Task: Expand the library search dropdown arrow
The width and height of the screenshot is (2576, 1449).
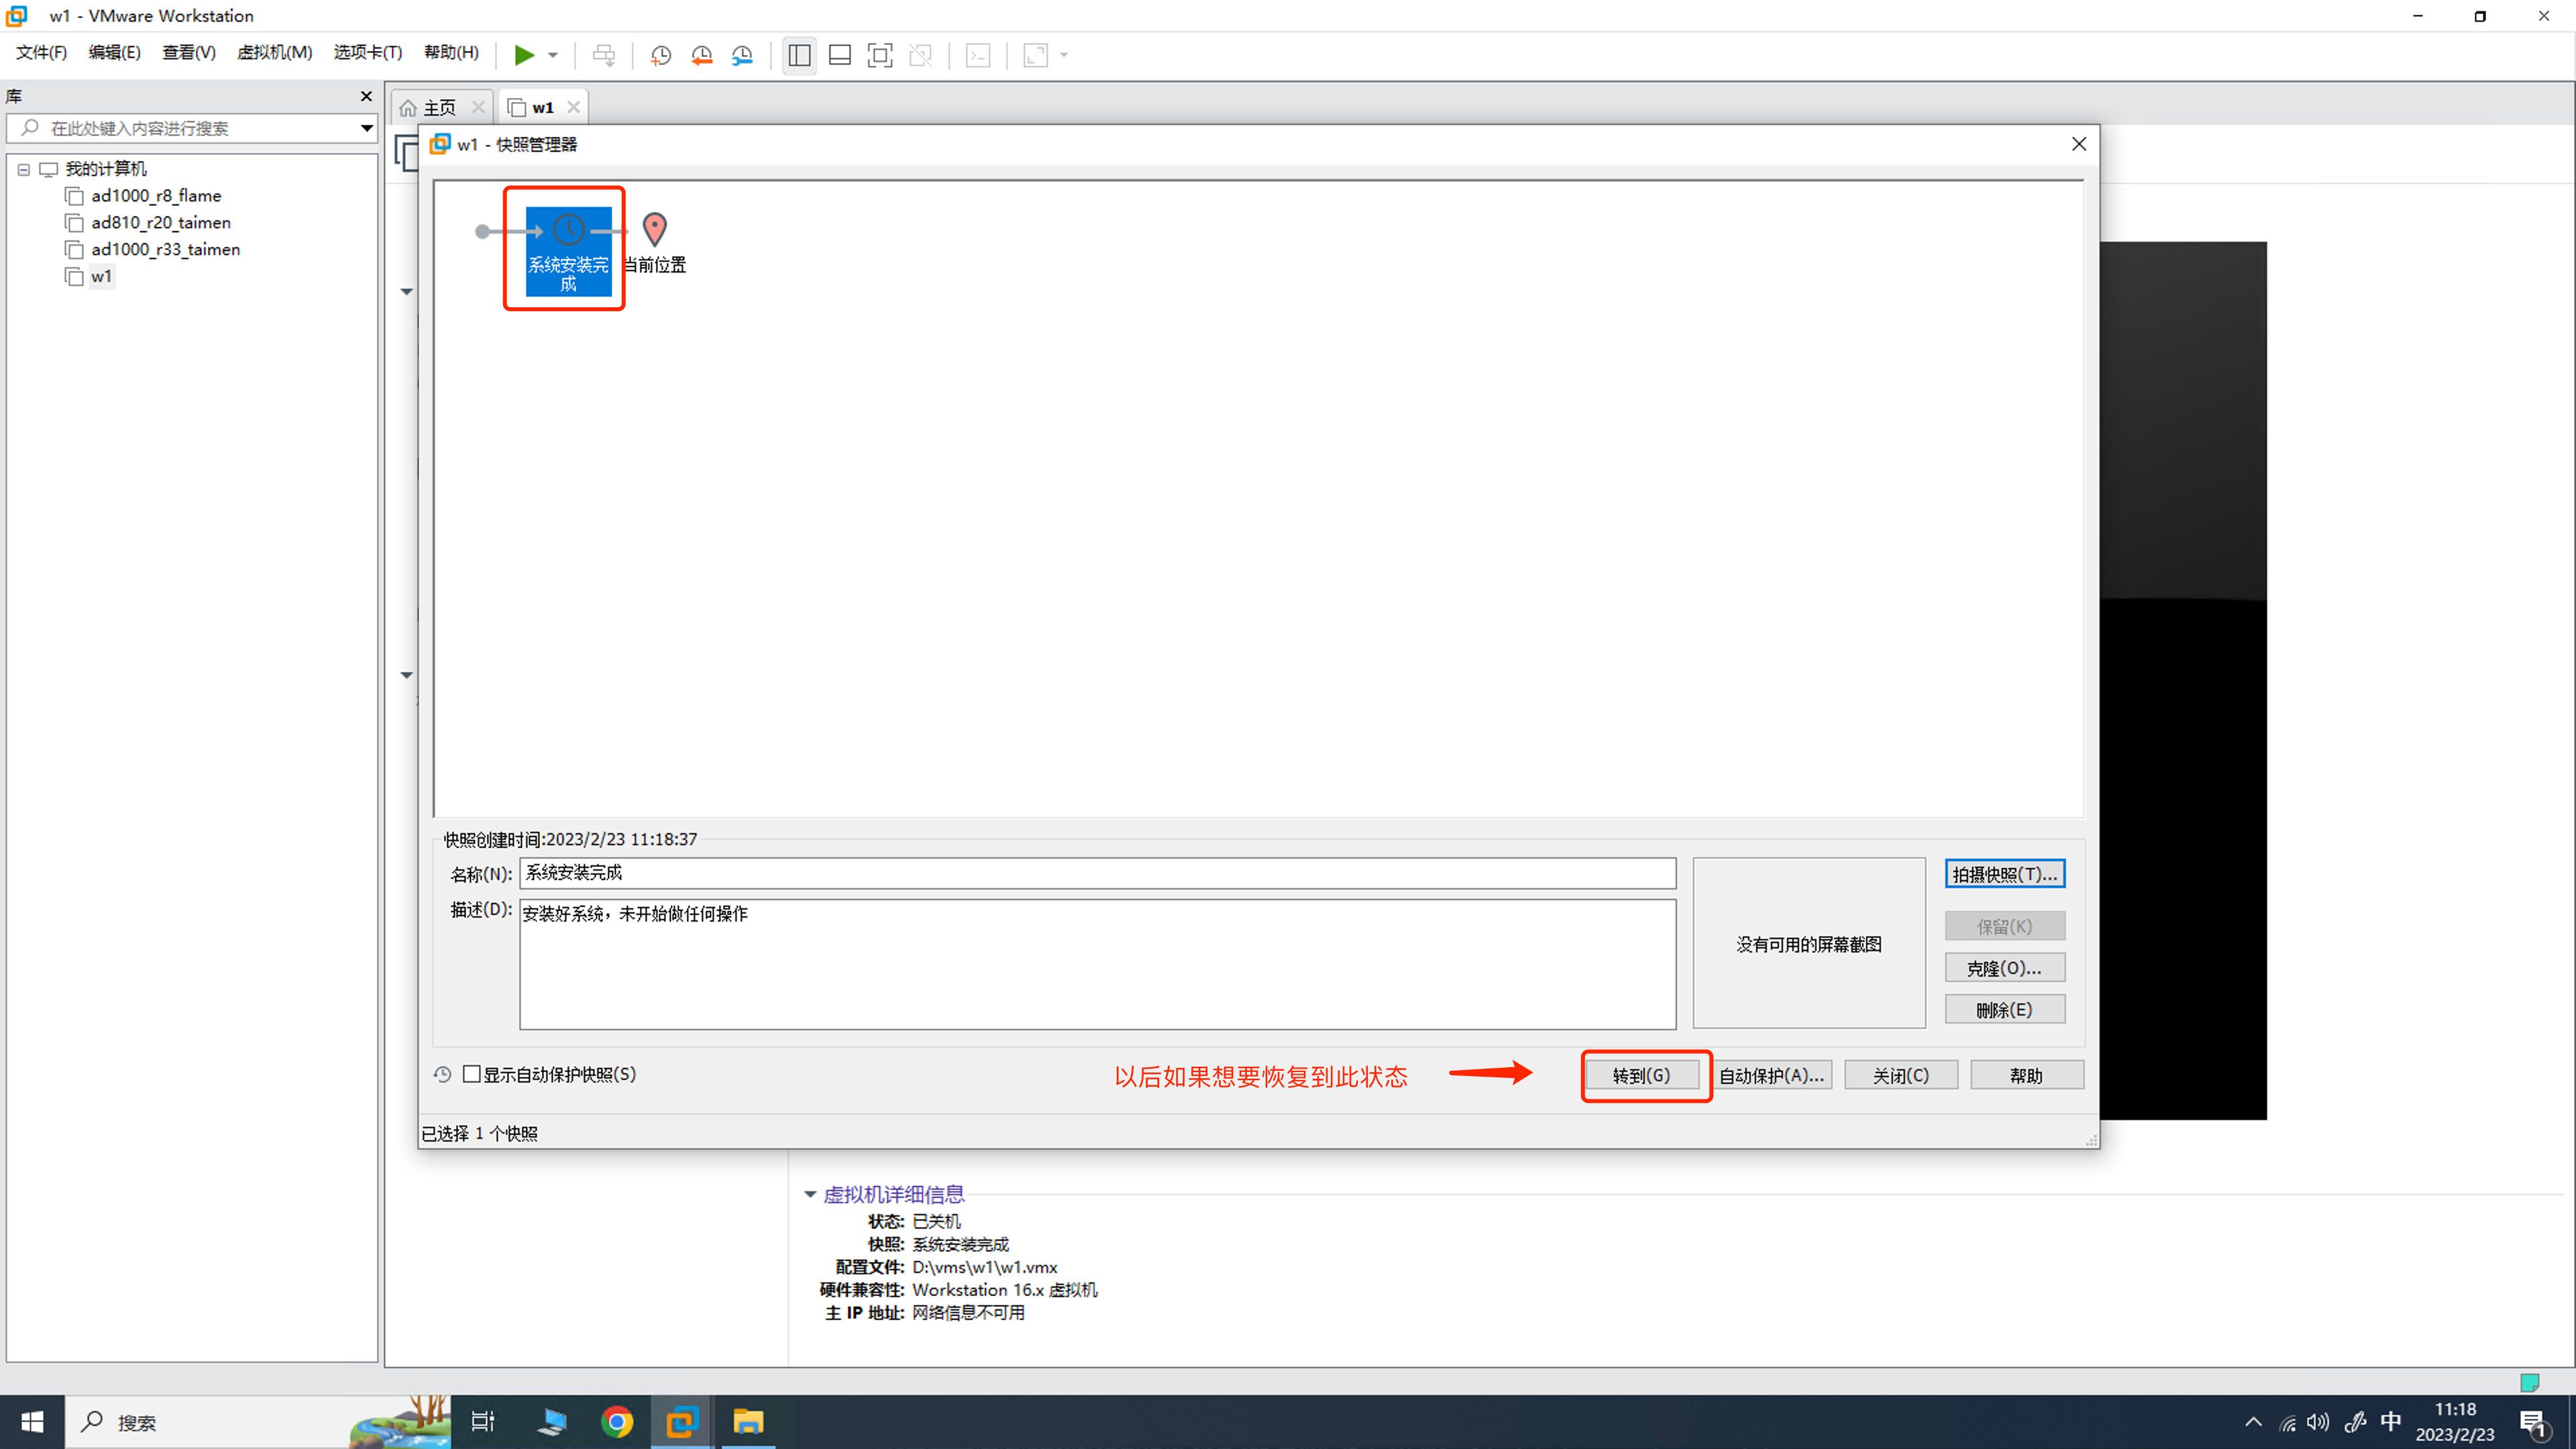Action: (x=366, y=128)
